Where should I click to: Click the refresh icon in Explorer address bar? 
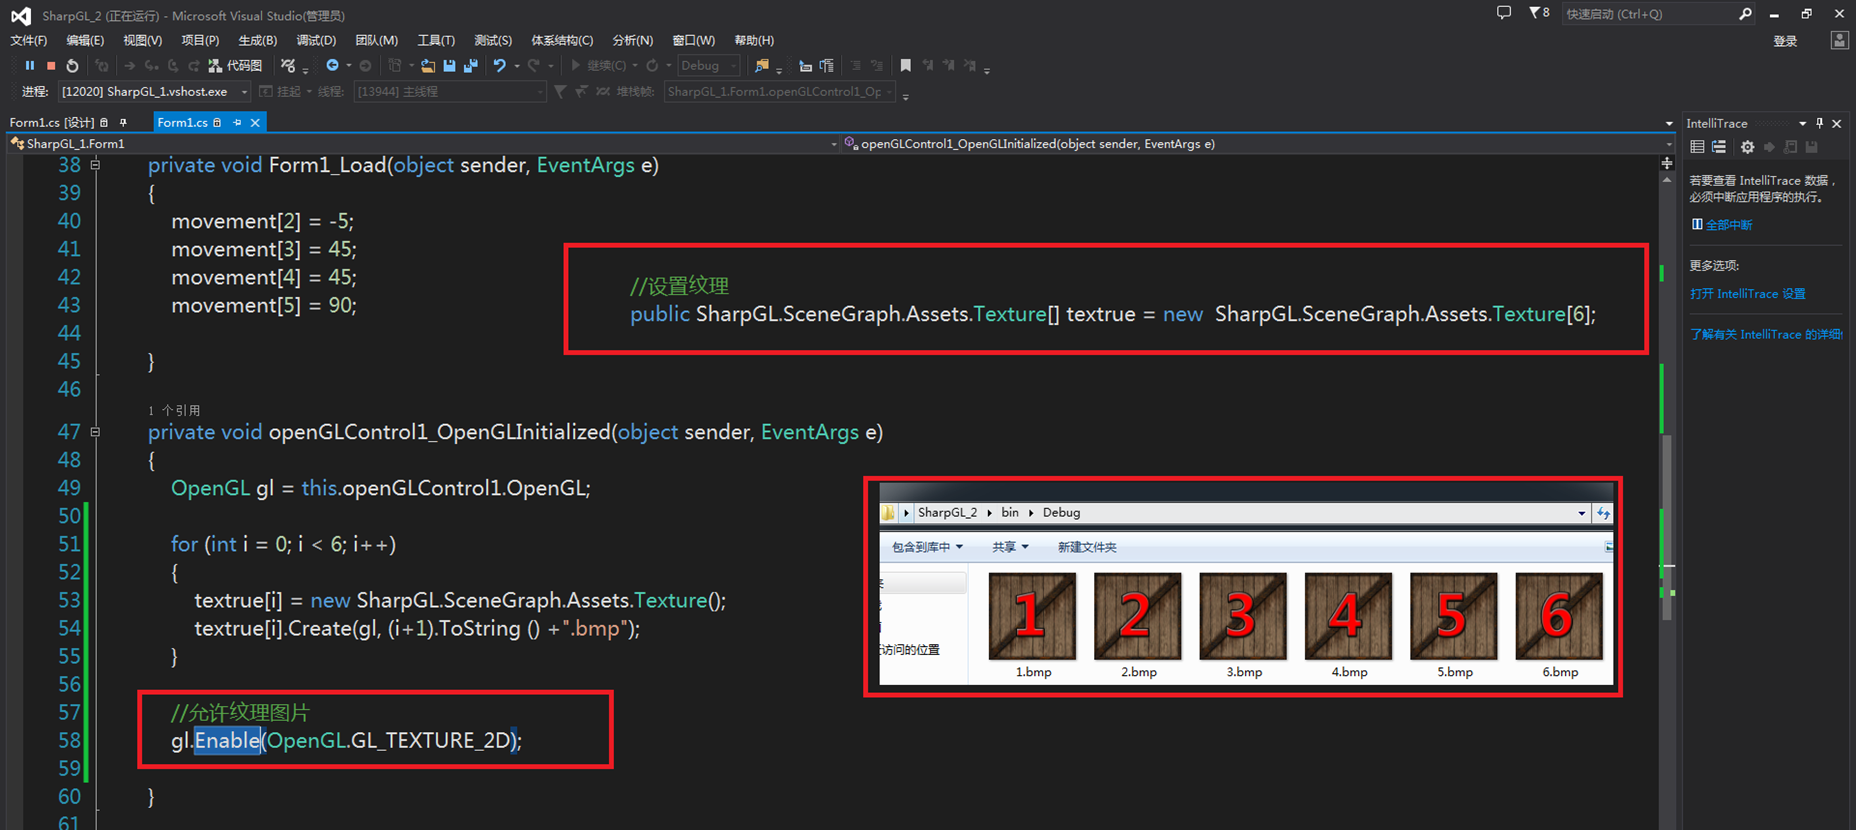(x=1603, y=513)
